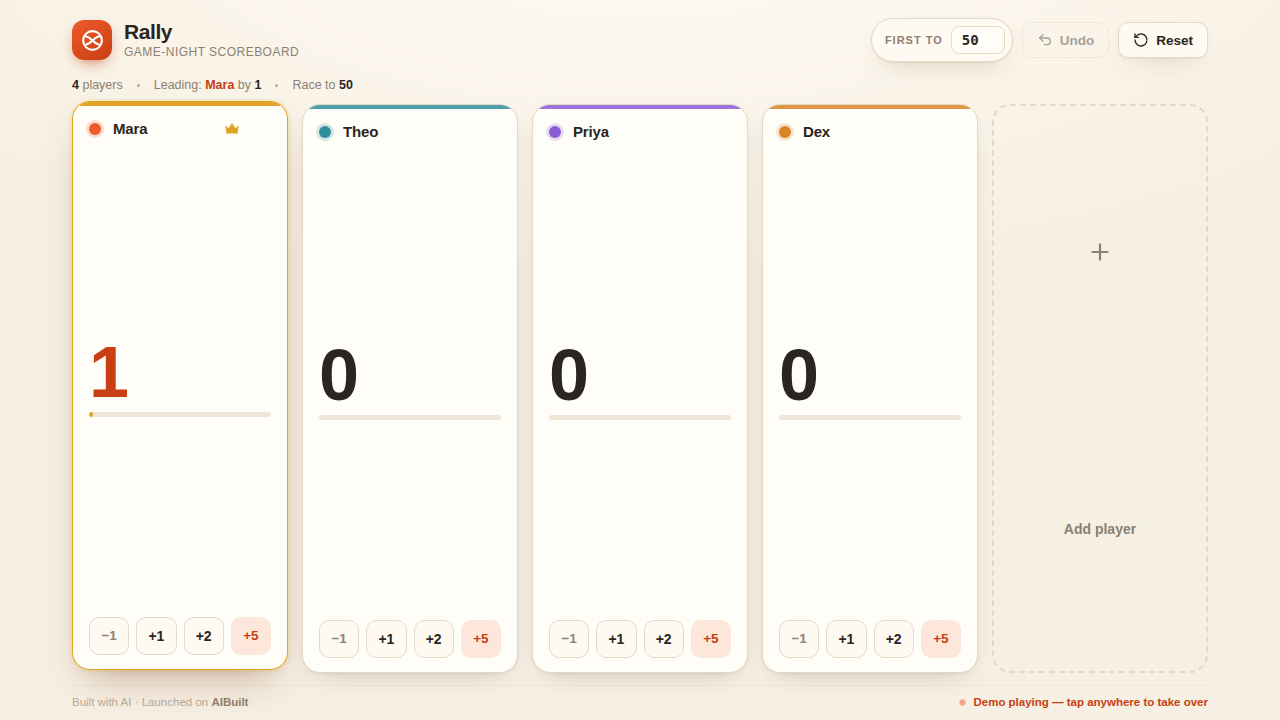This screenshot has width=1280, height=720.
Task: Add 2 points to Theo
Action: [x=434, y=639]
